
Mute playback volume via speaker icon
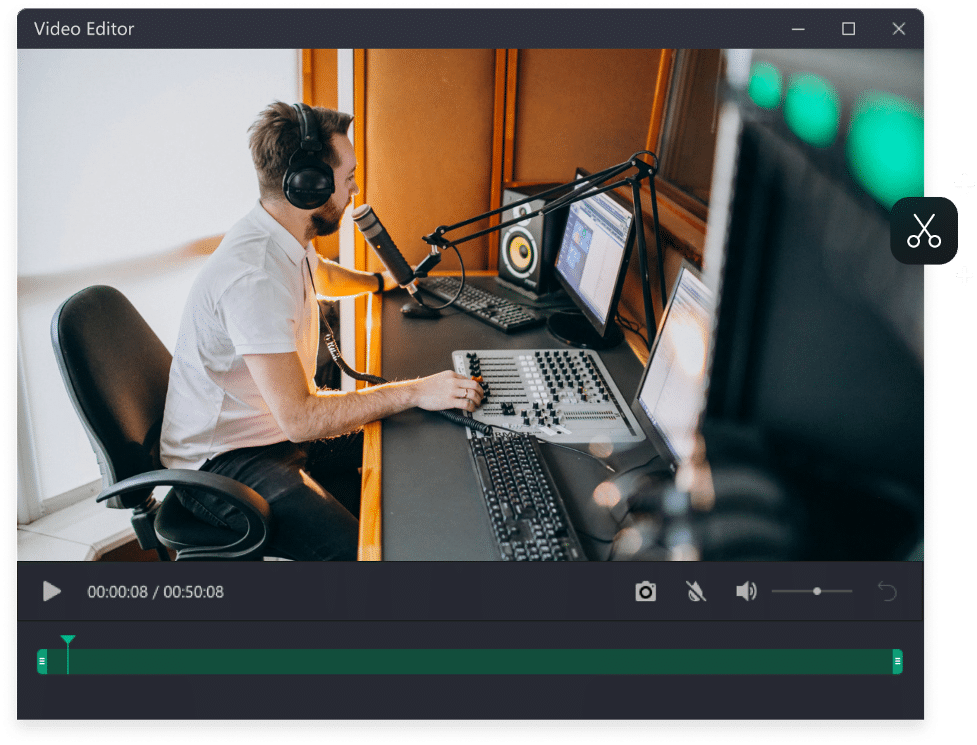(746, 591)
